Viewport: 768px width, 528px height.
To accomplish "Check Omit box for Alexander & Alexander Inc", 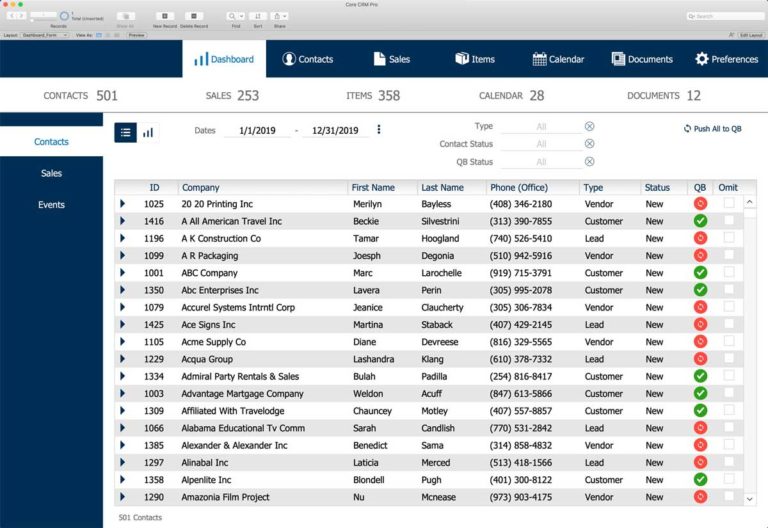I will coord(729,444).
